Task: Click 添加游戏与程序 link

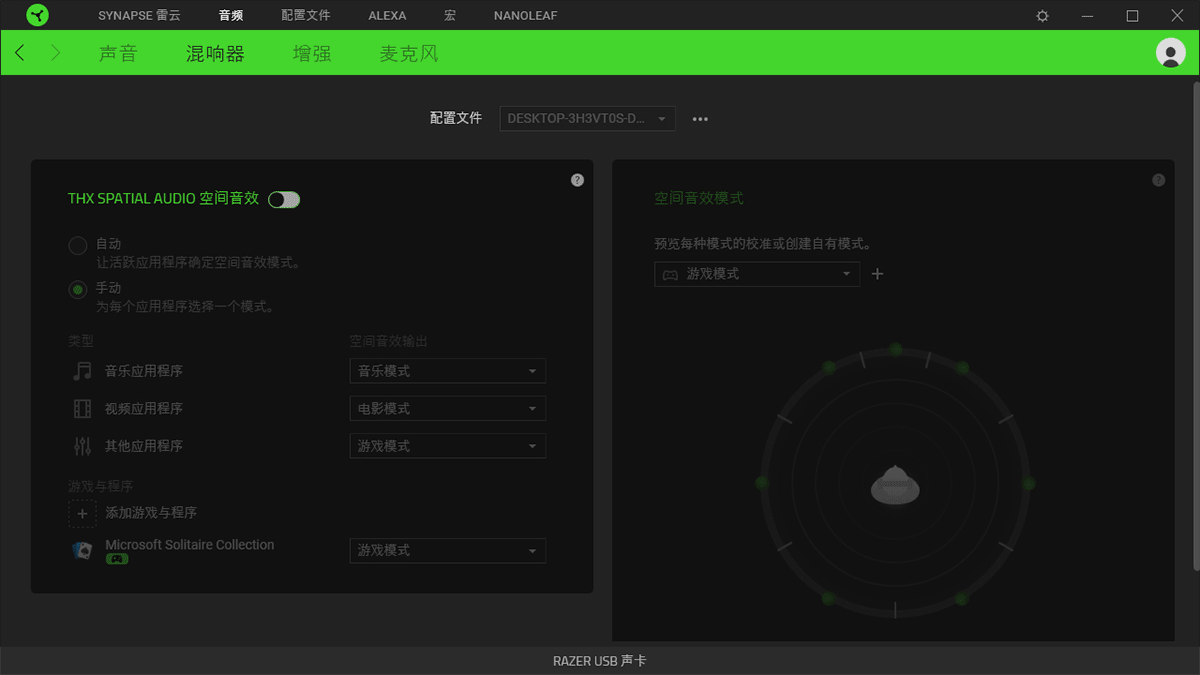Action: coord(151,512)
